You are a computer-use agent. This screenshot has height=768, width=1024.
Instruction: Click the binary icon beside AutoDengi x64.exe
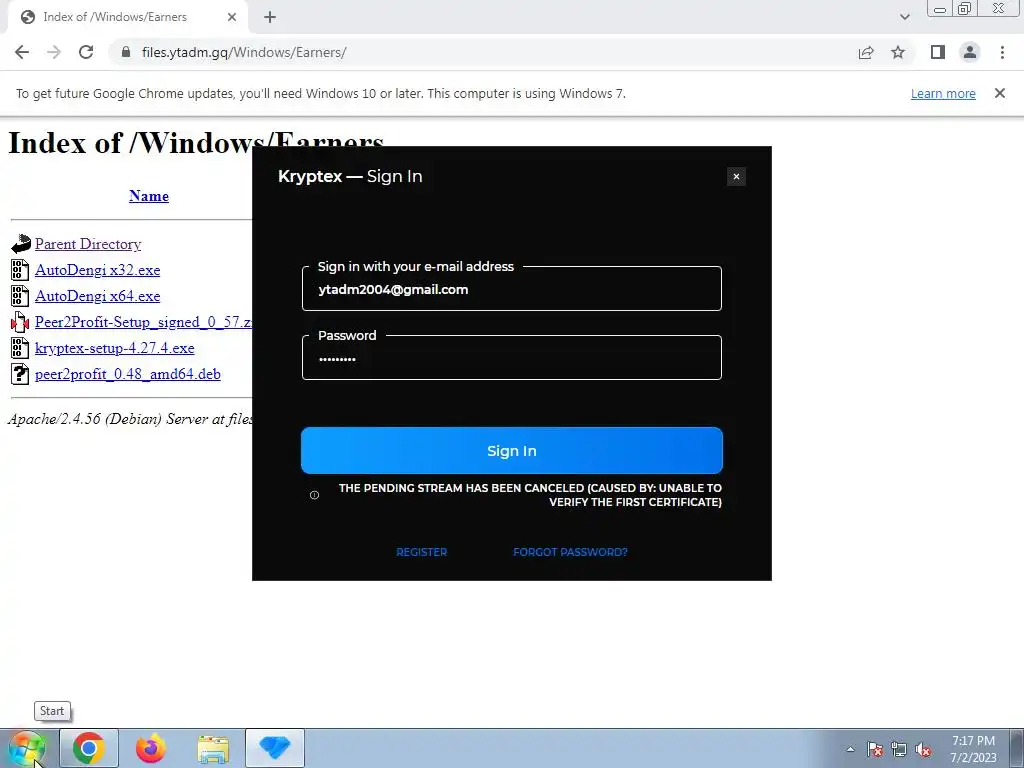(x=20, y=296)
